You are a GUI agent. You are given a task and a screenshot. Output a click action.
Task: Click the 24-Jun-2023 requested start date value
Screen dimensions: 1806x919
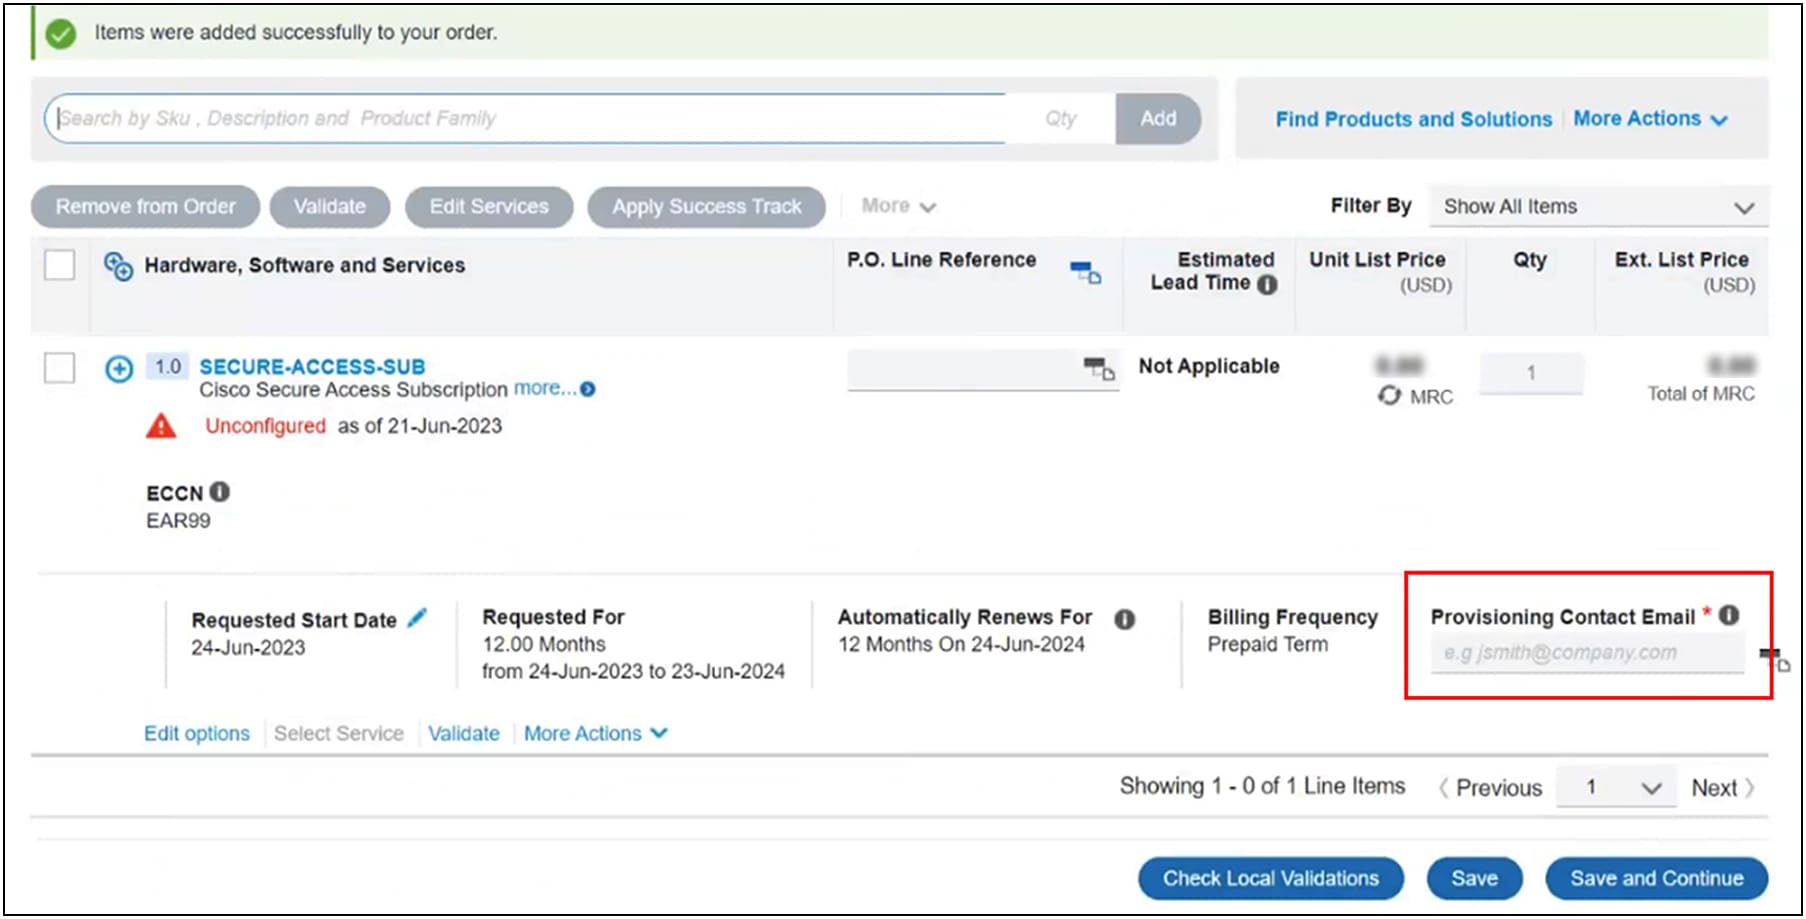tap(248, 648)
